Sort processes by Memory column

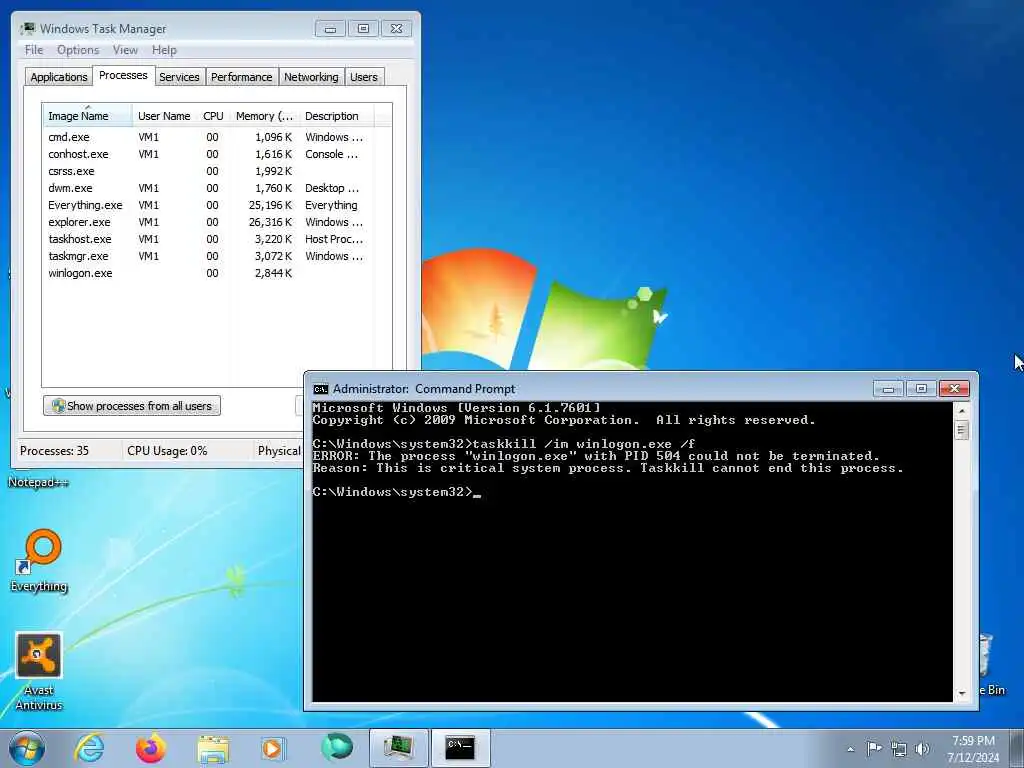(264, 116)
